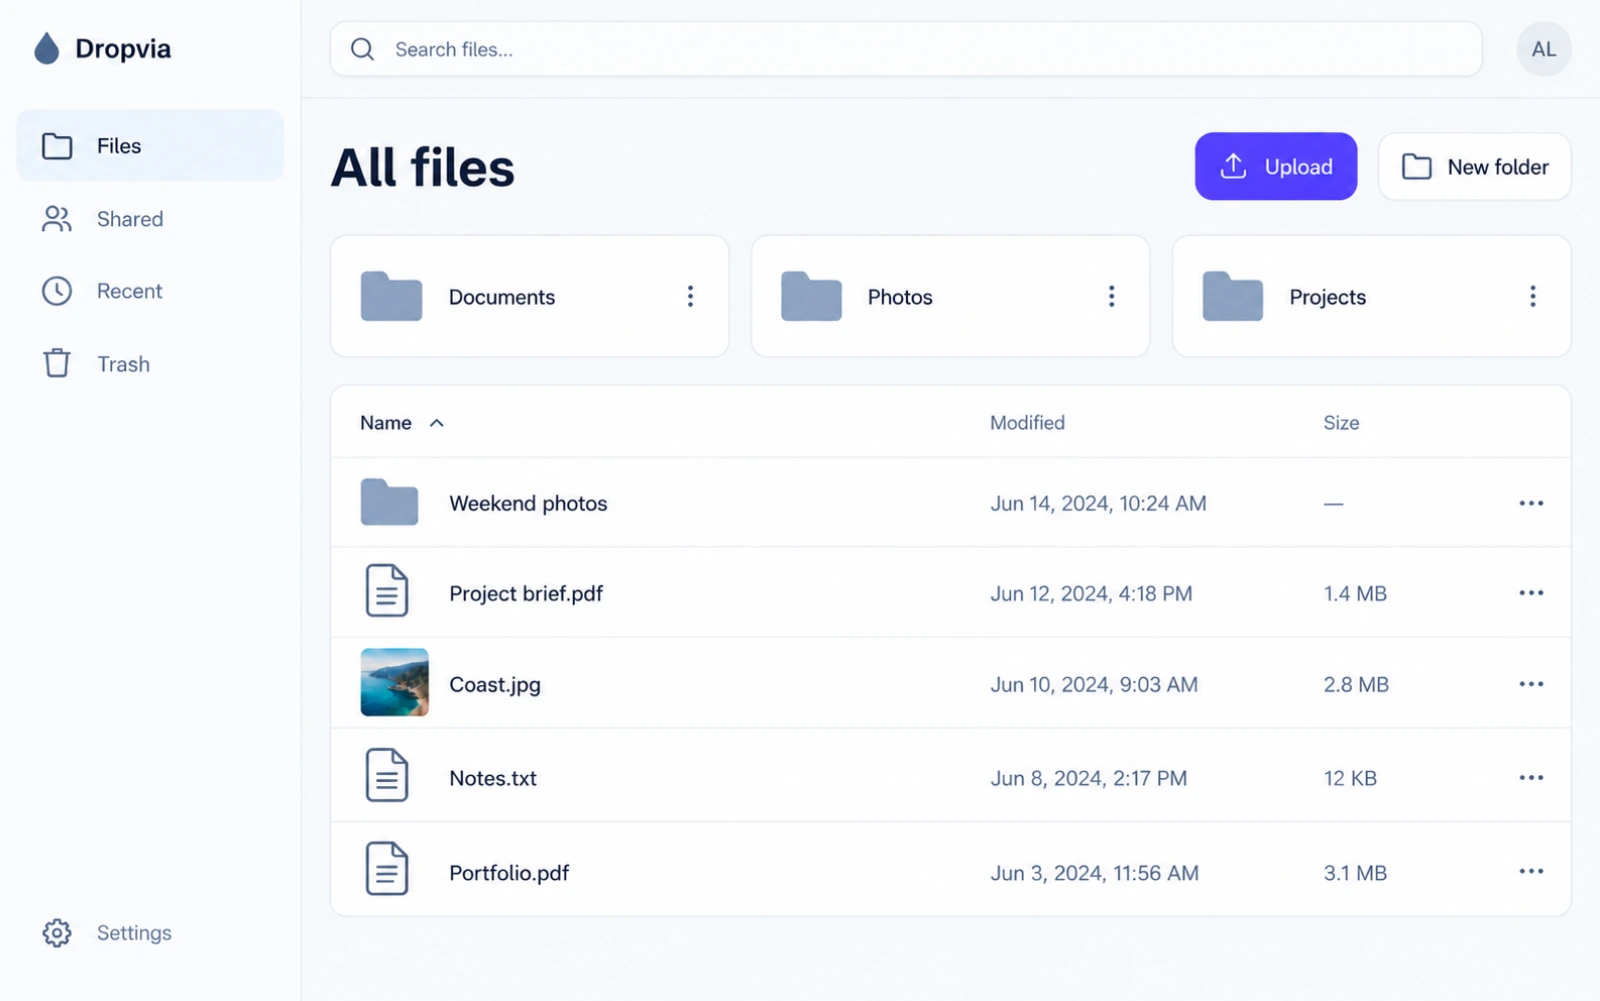
Task: Focus the Search files input field
Action: tap(906, 49)
